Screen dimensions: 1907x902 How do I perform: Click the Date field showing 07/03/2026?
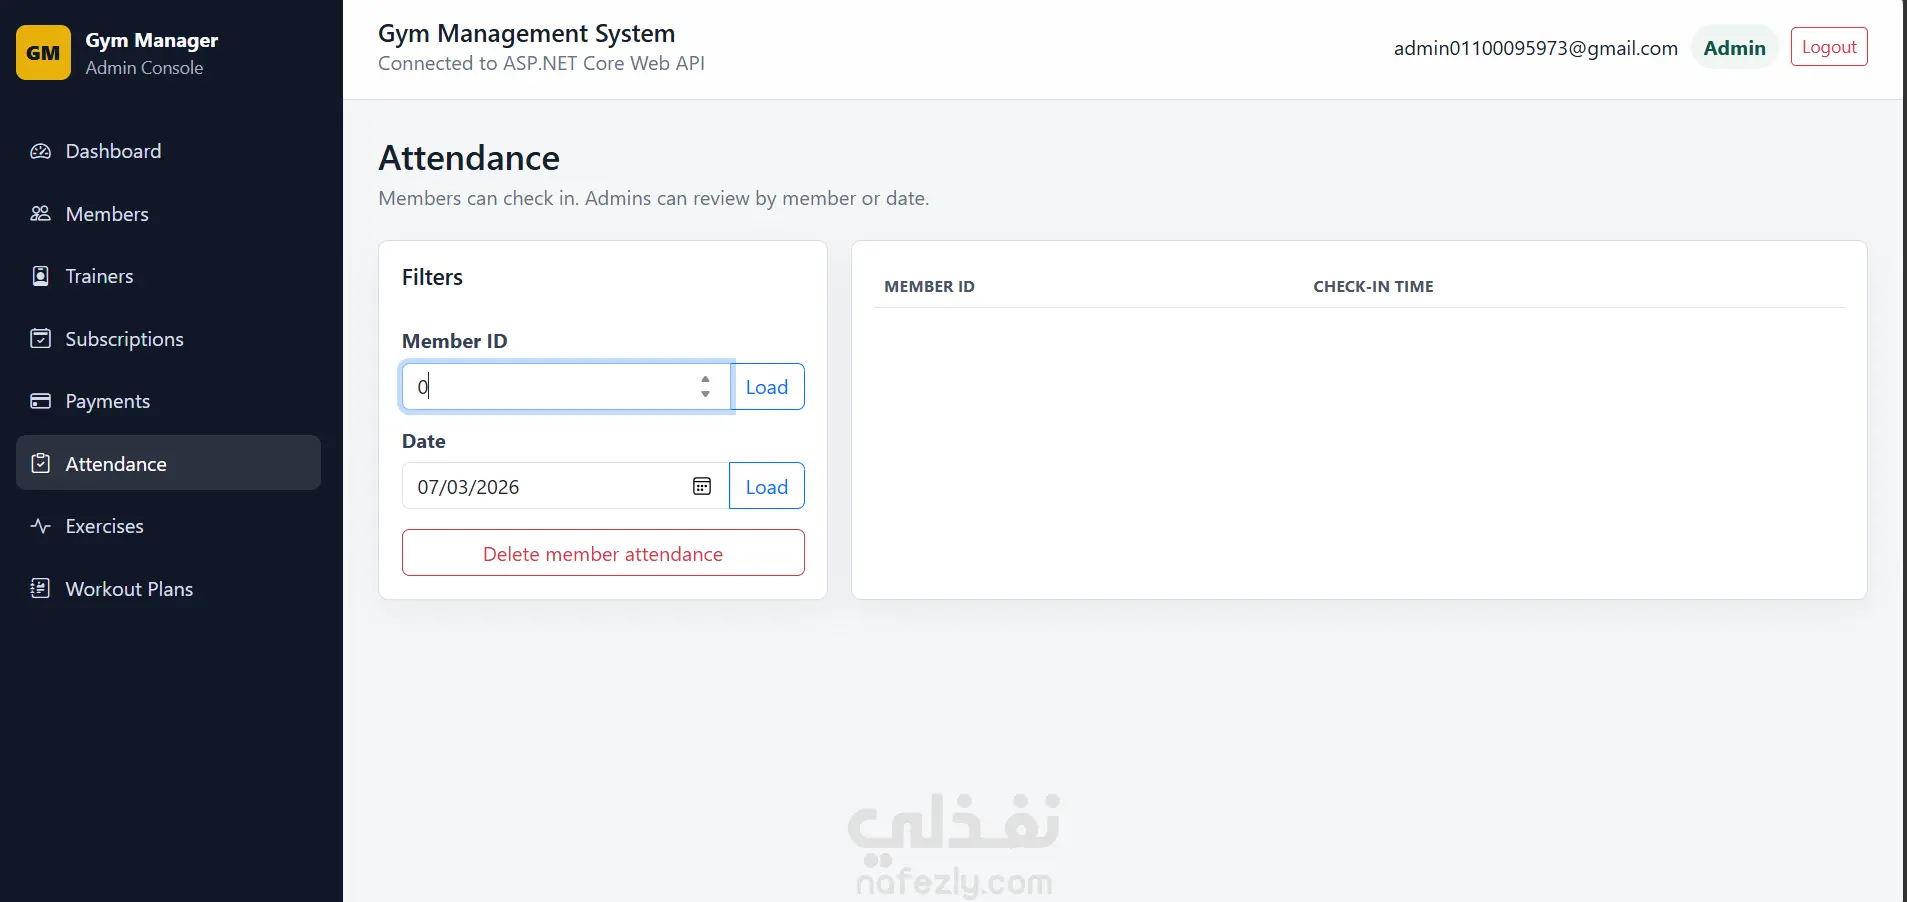[566, 486]
